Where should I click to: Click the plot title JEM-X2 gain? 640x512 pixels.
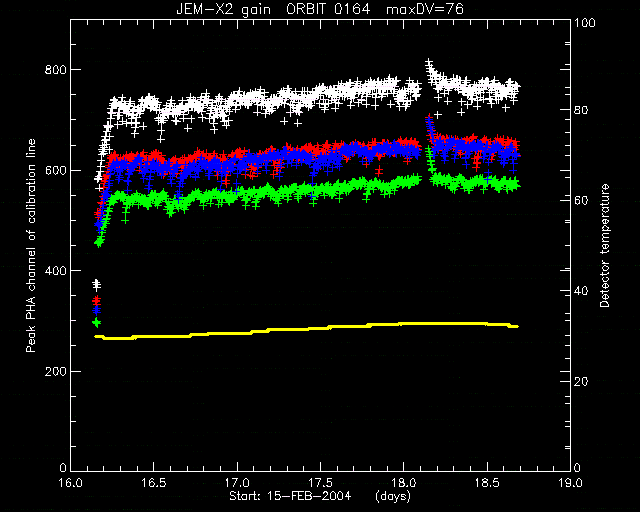[x=223, y=9]
